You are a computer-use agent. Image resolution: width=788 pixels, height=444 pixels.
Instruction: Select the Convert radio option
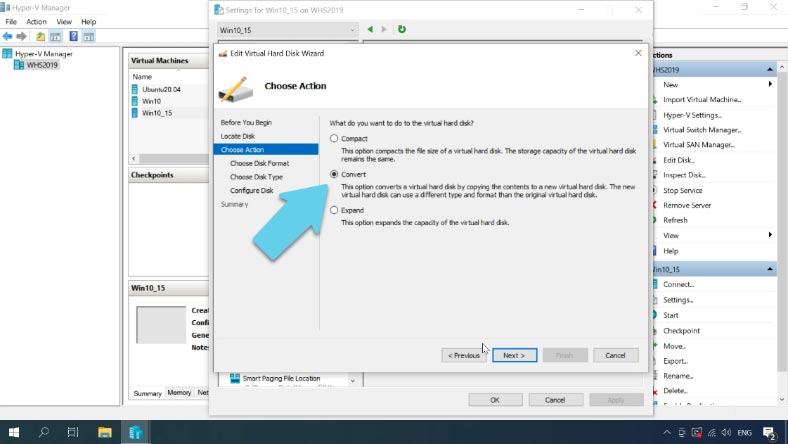point(334,174)
